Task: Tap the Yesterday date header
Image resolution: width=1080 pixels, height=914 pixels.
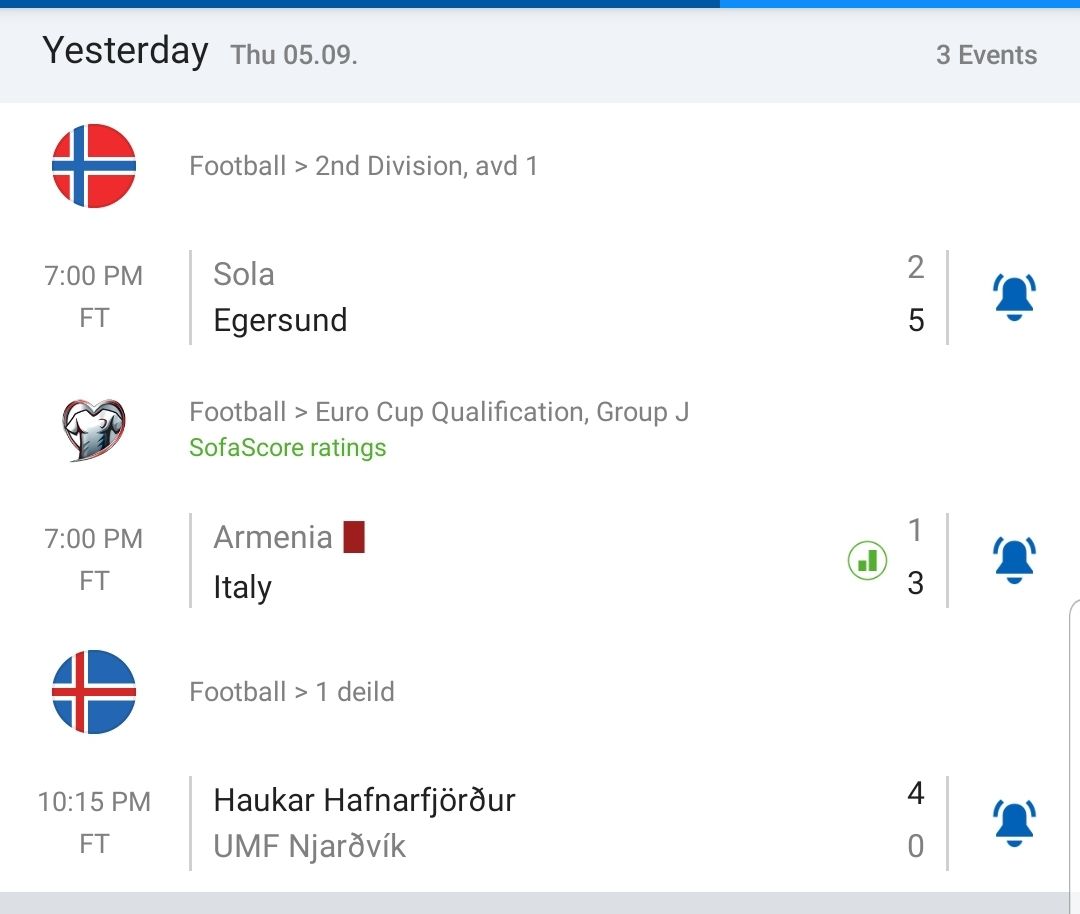Action: (x=125, y=51)
